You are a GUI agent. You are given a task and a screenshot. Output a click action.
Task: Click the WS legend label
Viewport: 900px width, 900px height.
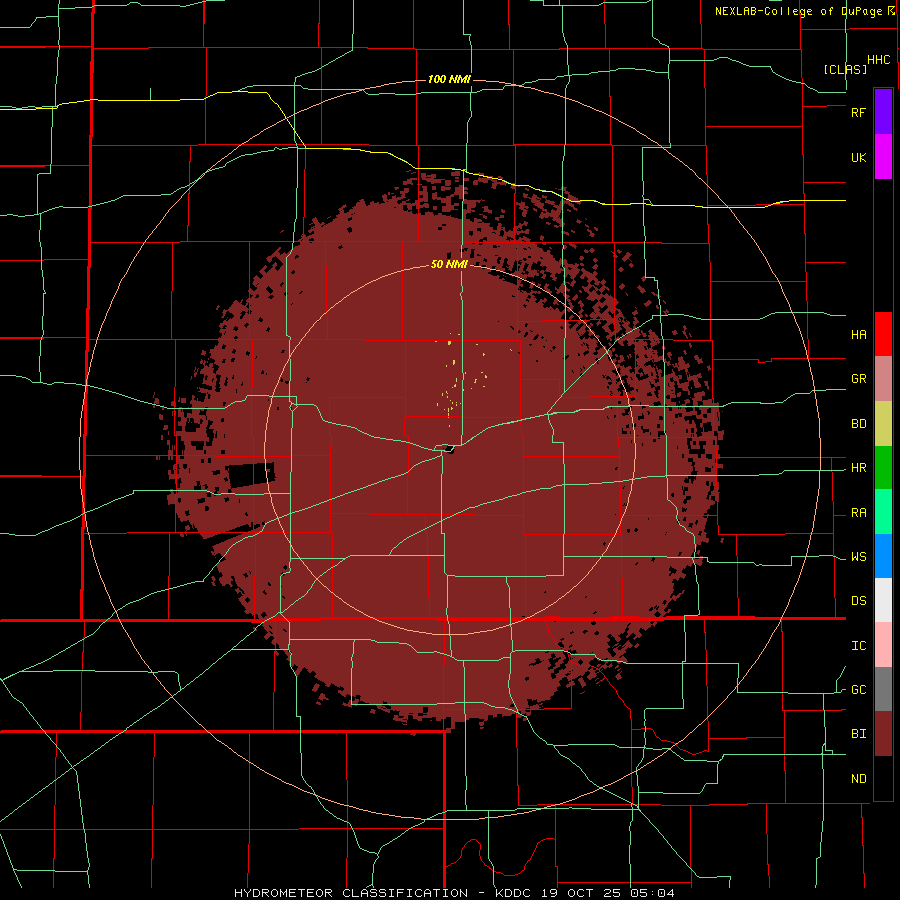[859, 557]
